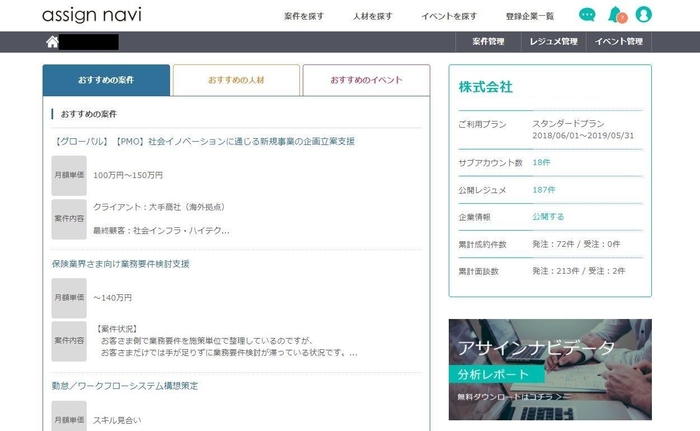
Task: Click the スタンダードプラン plan text
Action: [x=568, y=124]
